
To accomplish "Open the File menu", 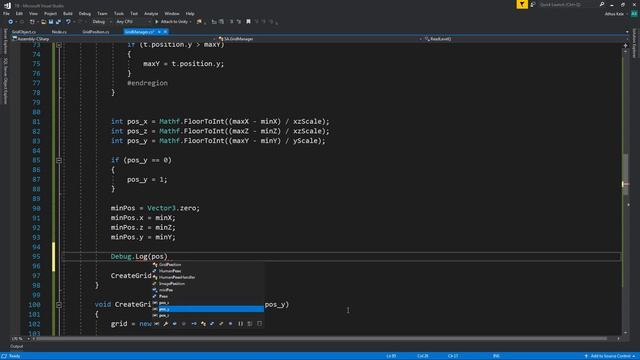I will pos(6,13).
